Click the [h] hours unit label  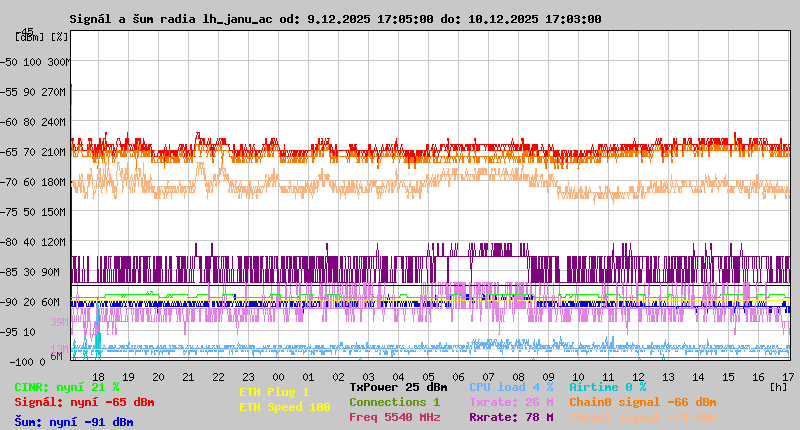(778, 386)
